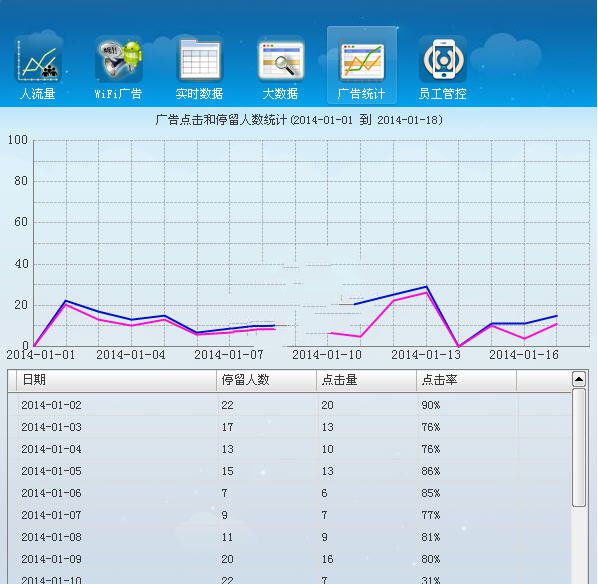This screenshot has width=598, height=584.
Task: Open the 大数据 magnifier icon
Action: click(281, 60)
